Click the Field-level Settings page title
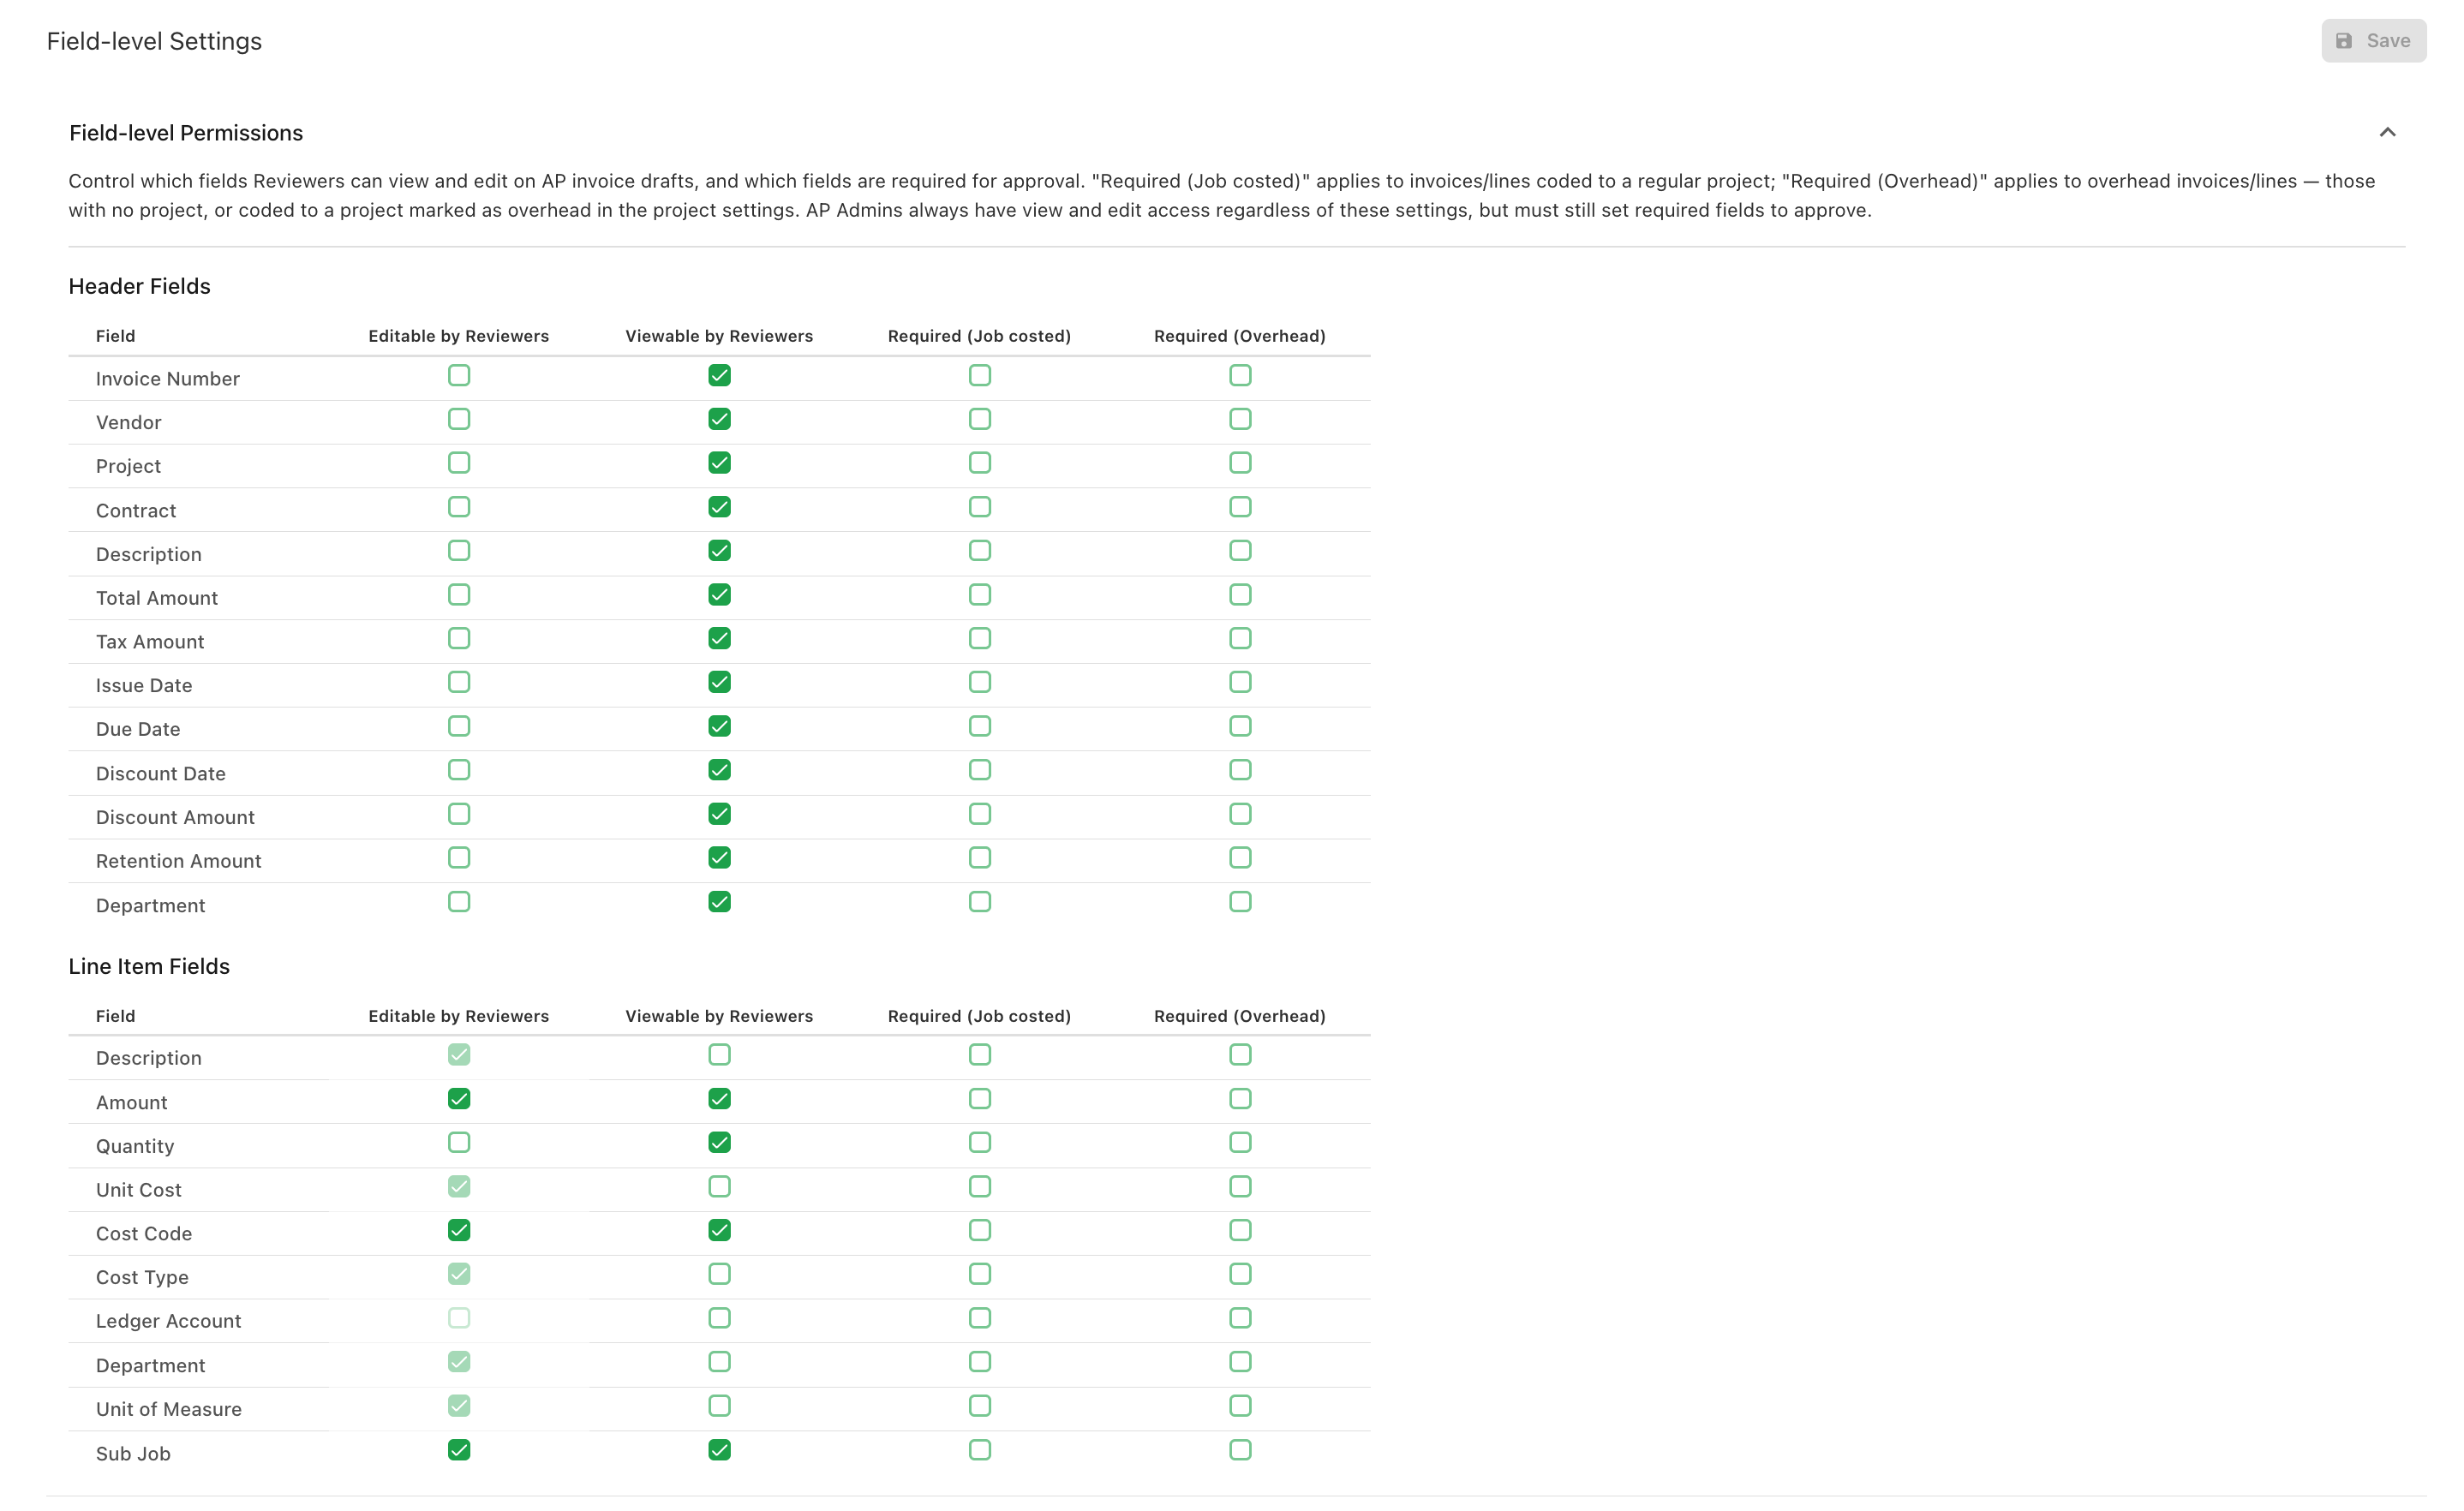Viewport: 2464px width, 1511px height. (x=154, y=41)
